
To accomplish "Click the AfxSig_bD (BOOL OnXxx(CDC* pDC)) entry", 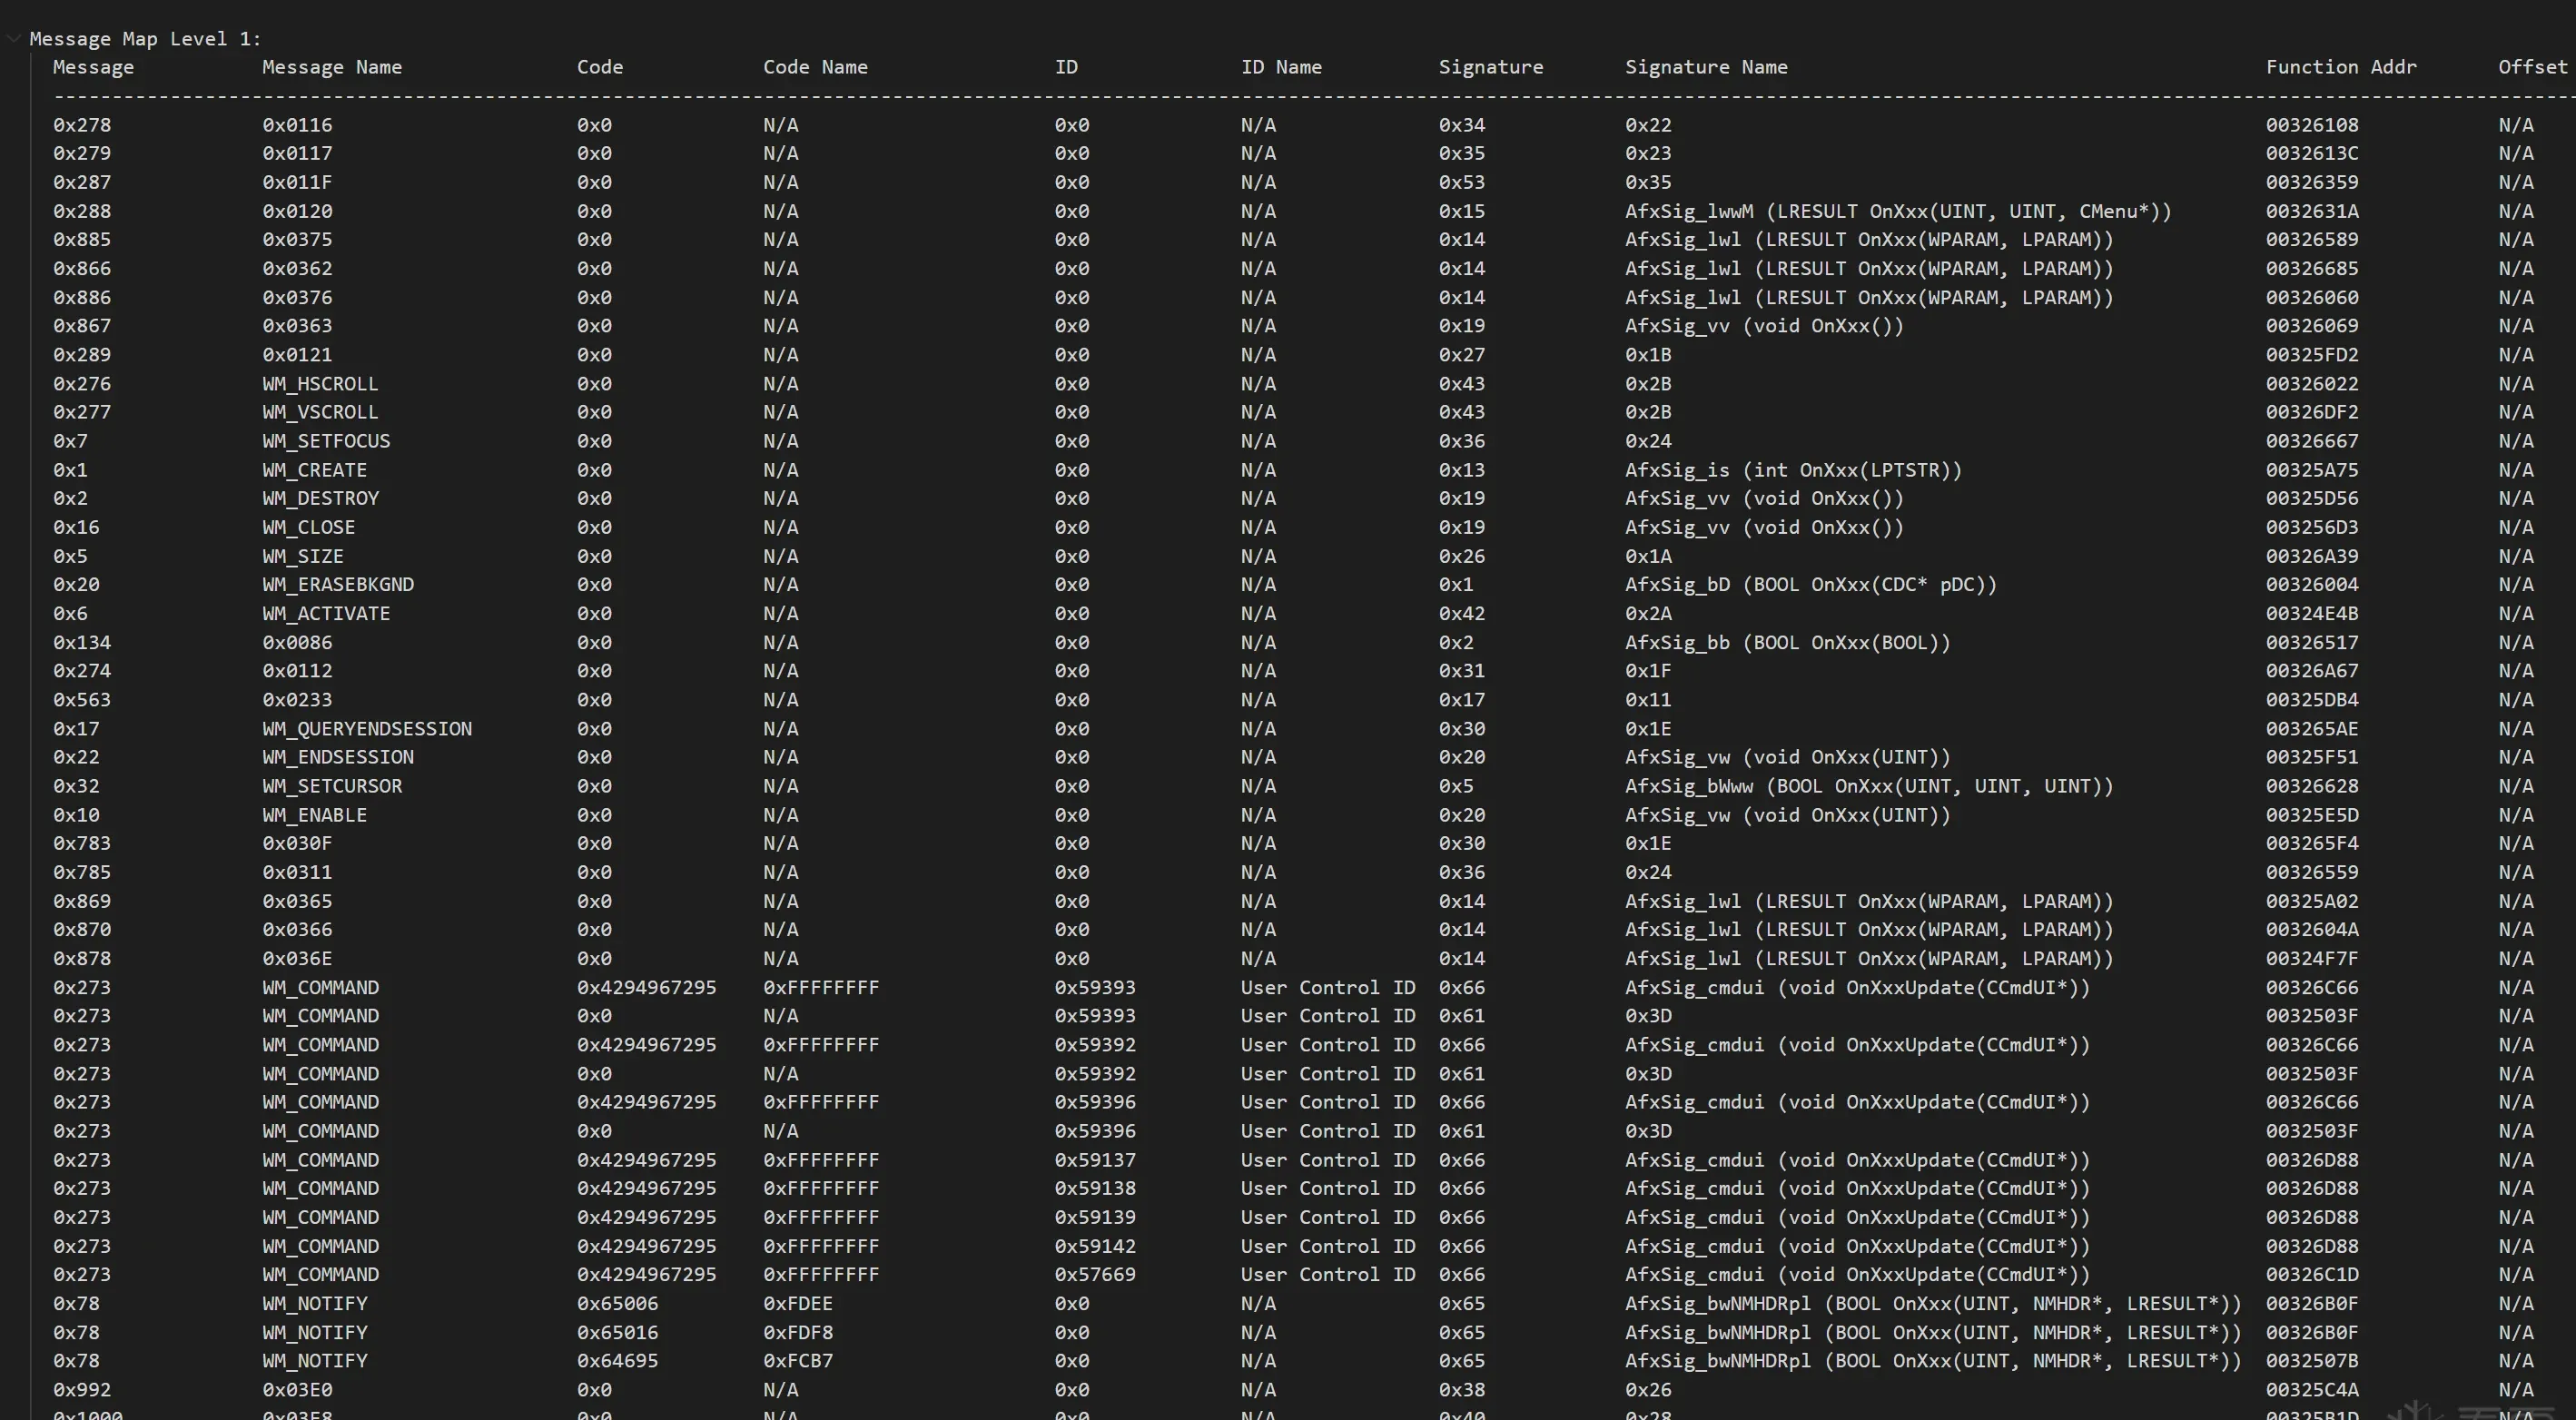I will [x=1811, y=584].
